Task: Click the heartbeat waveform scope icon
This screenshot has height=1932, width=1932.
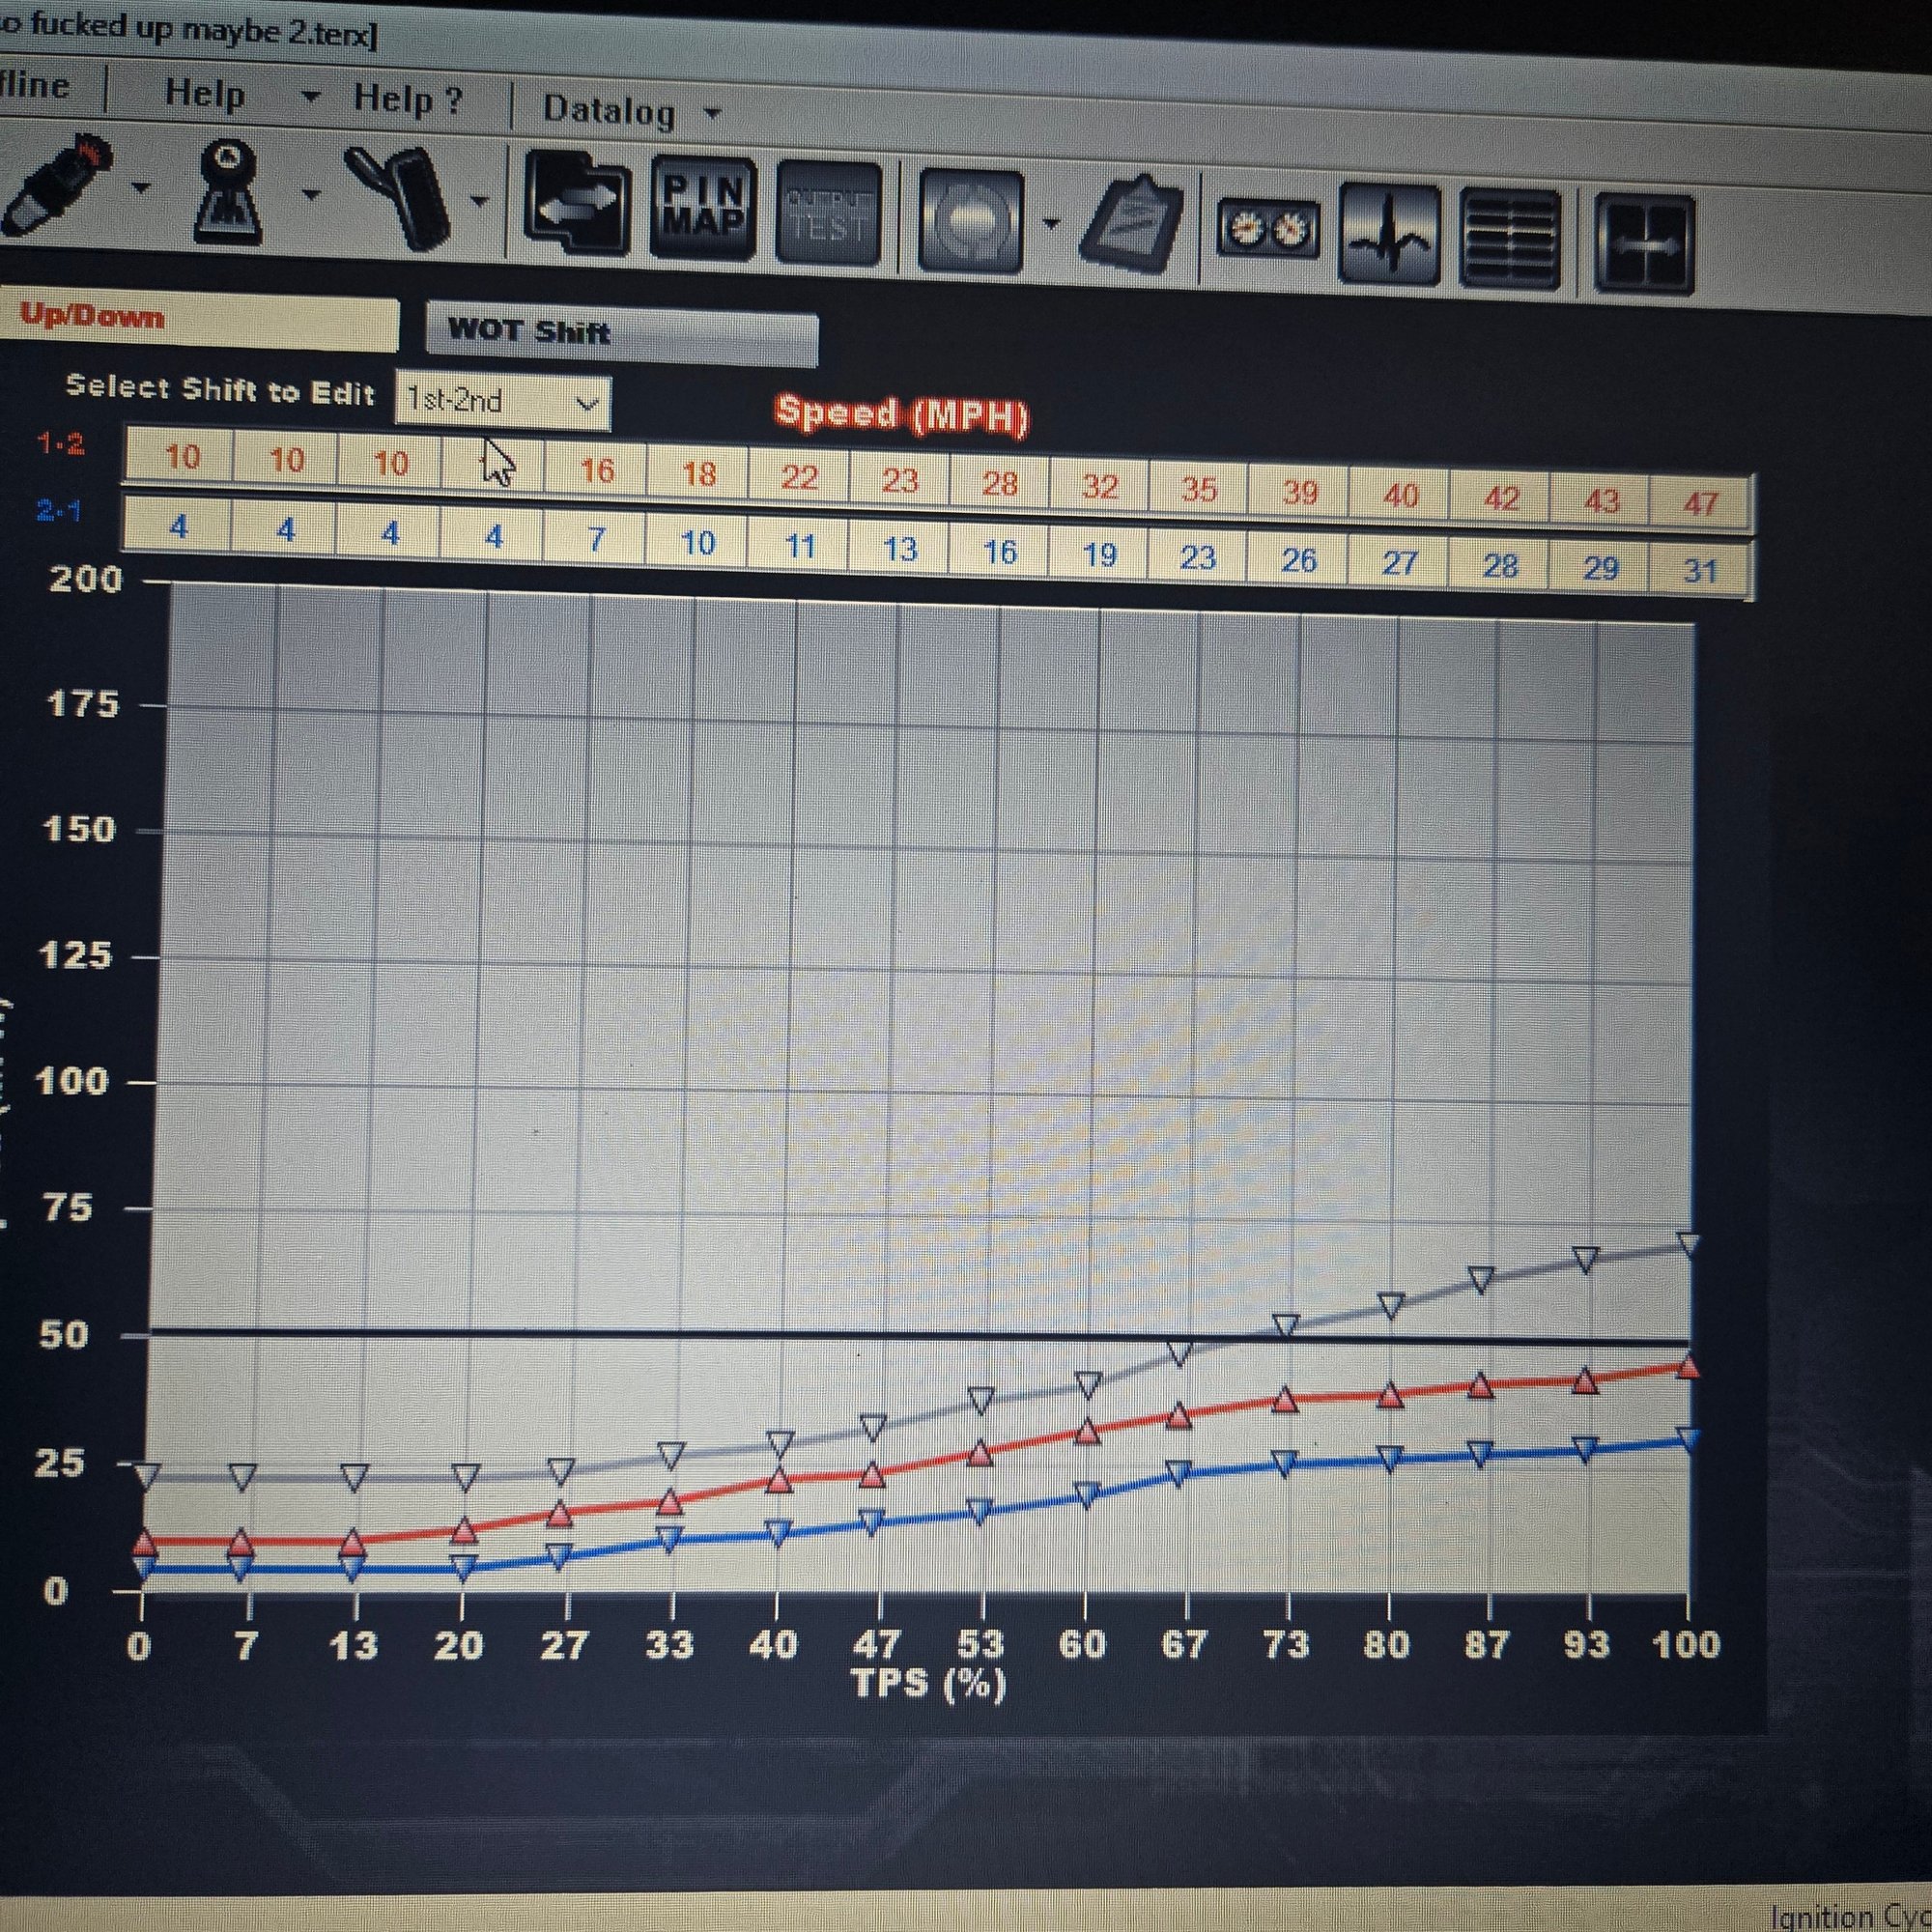Action: (x=1389, y=236)
